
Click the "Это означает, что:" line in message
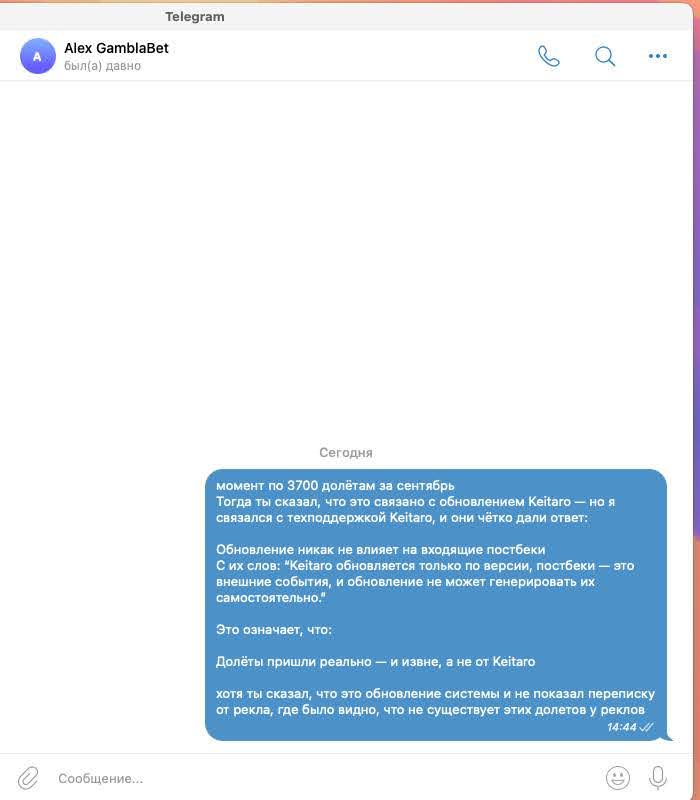pos(274,630)
